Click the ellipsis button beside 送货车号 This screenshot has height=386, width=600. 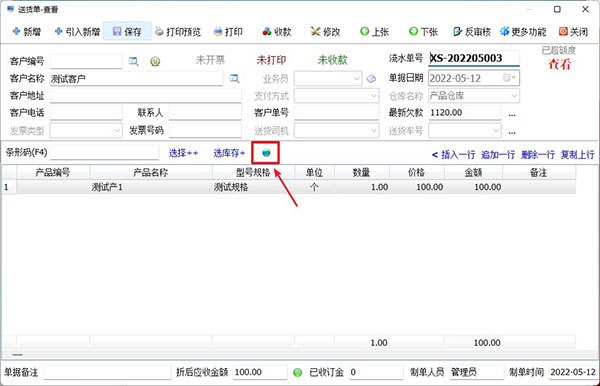512,132
